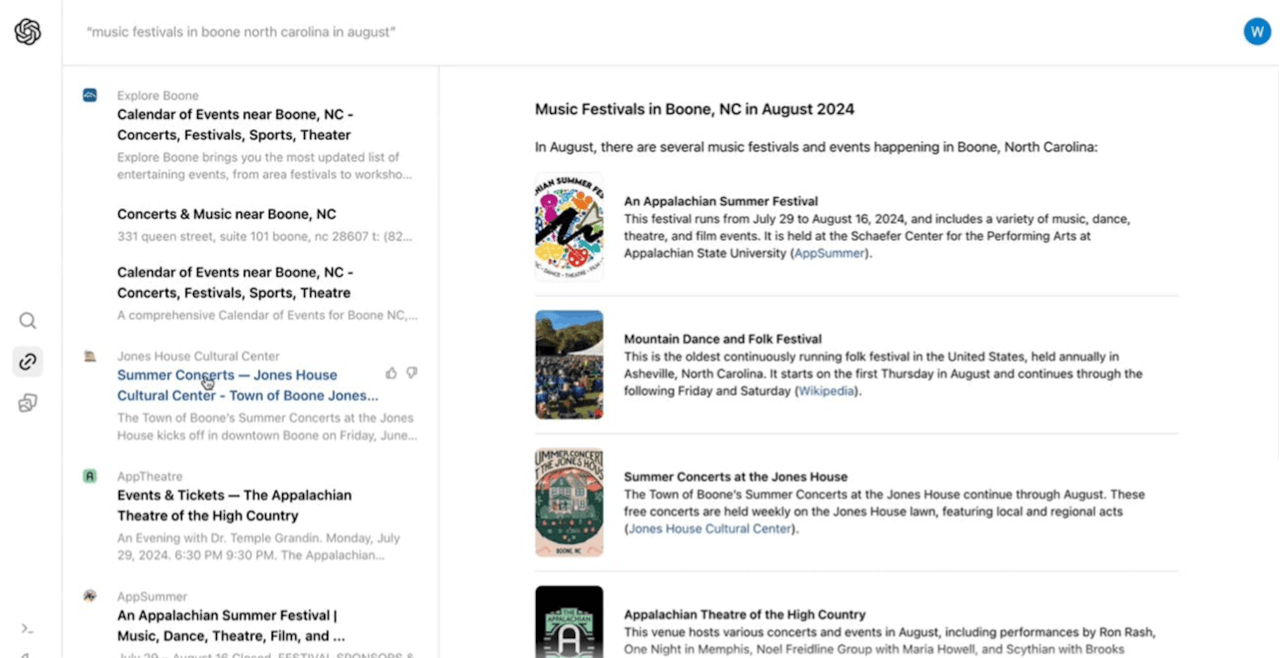Screen dimensions: 1280x658
Task: Open the AppSummer citation link
Action: click(x=831, y=253)
